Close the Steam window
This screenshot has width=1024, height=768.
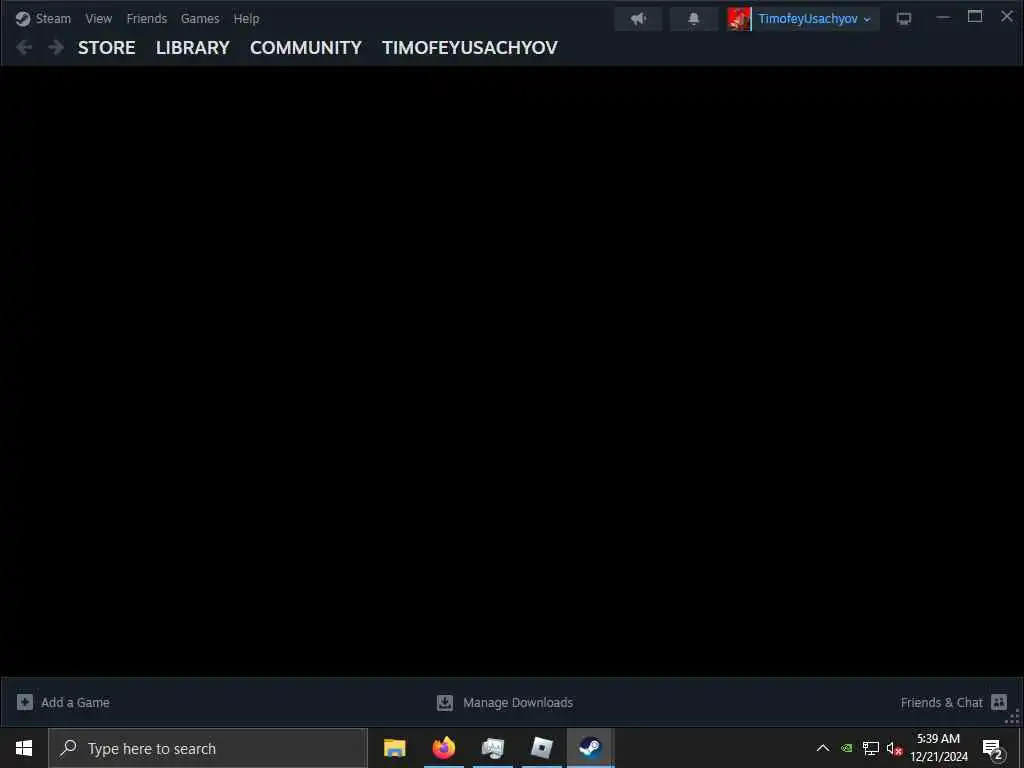1006,16
